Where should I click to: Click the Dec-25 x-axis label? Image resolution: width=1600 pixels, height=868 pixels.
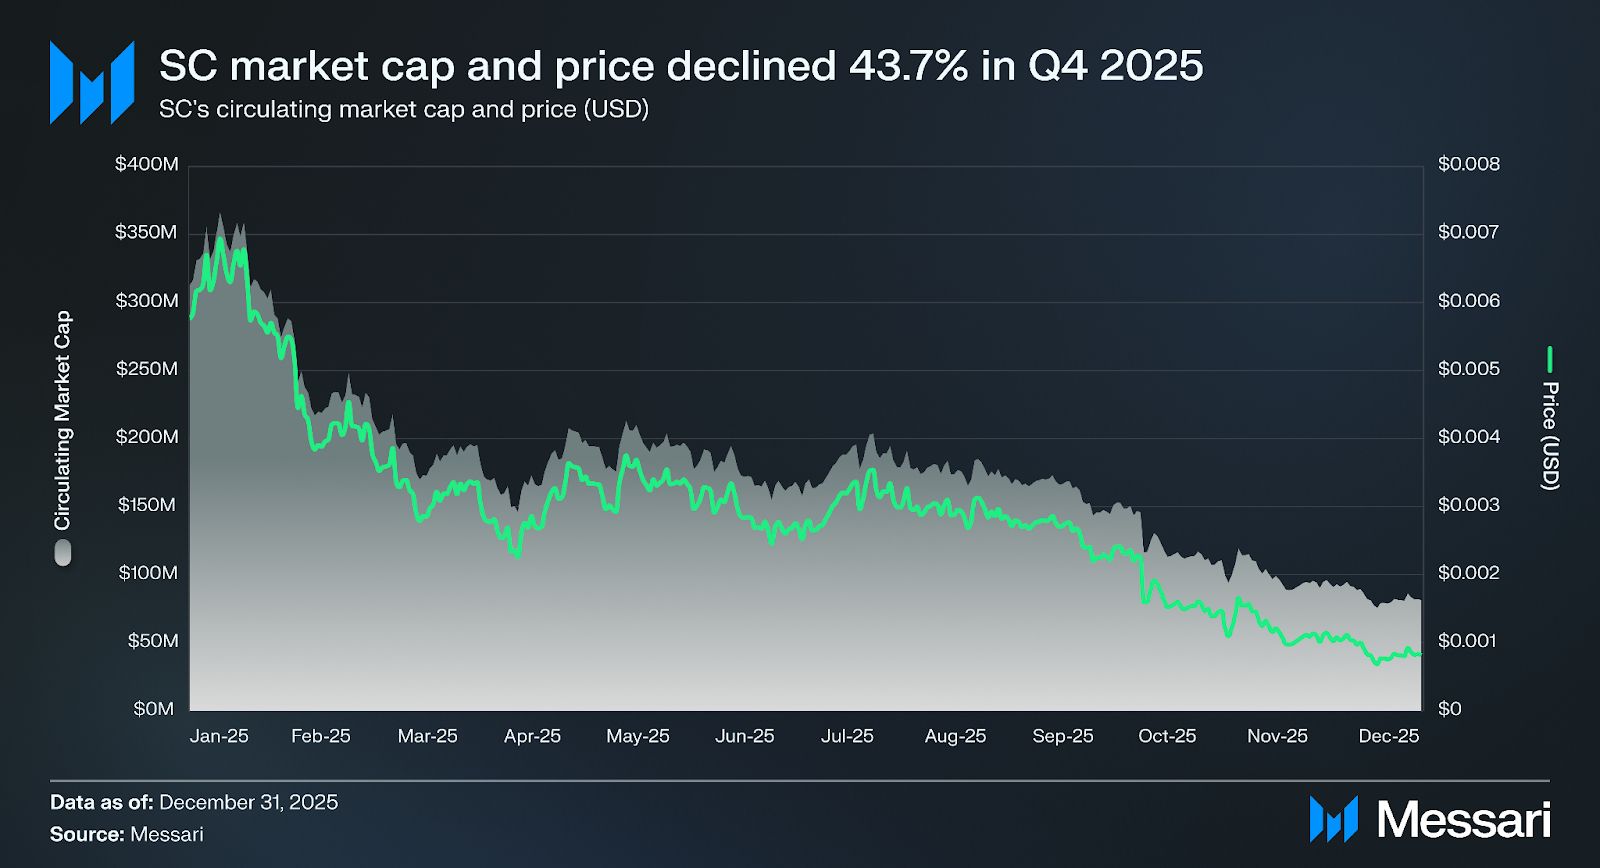[x=1388, y=736]
